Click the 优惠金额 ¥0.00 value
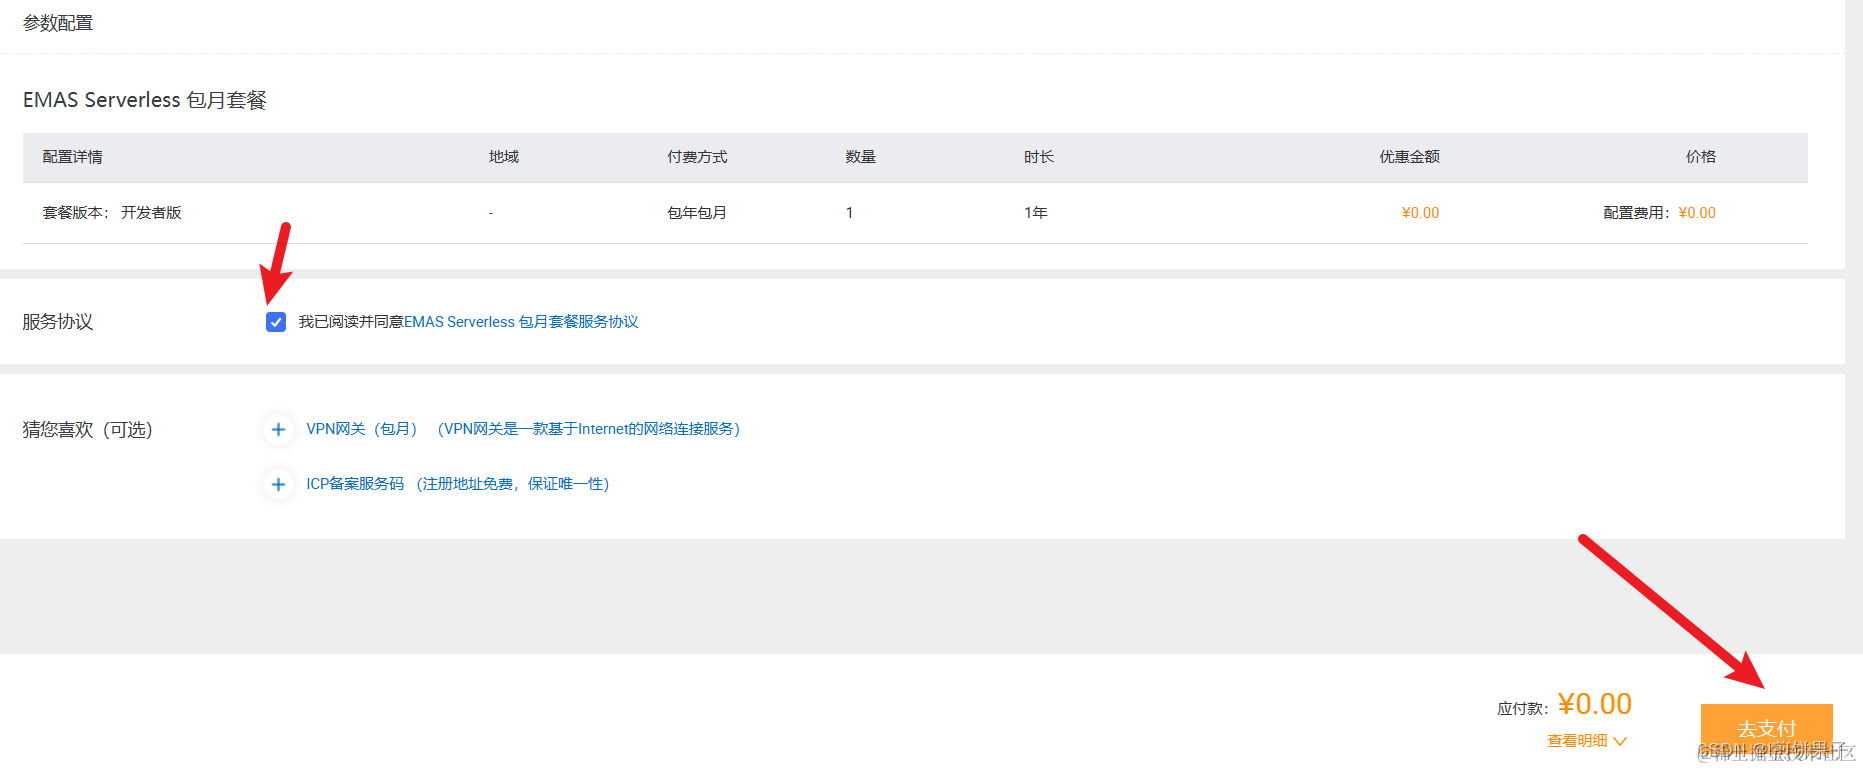The width and height of the screenshot is (1863, 770). (x=1420, y=213)
